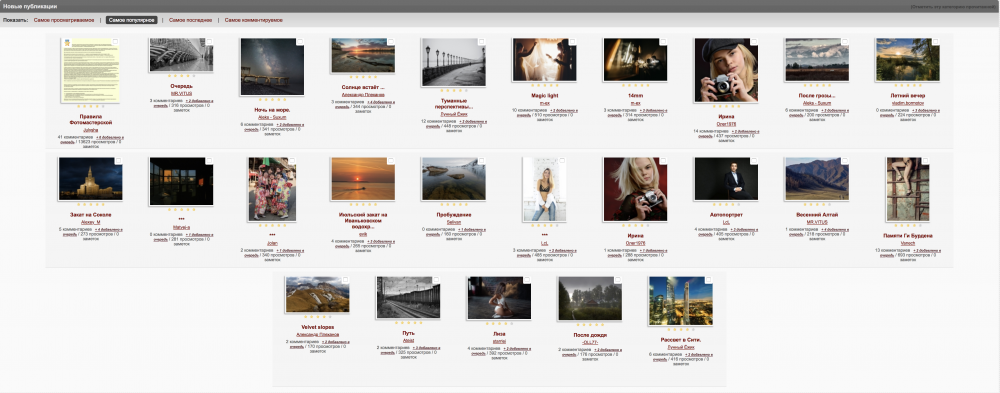Open the blonde girl on red background thumbnail
The image size is (1000, 393).
(635, 189)
